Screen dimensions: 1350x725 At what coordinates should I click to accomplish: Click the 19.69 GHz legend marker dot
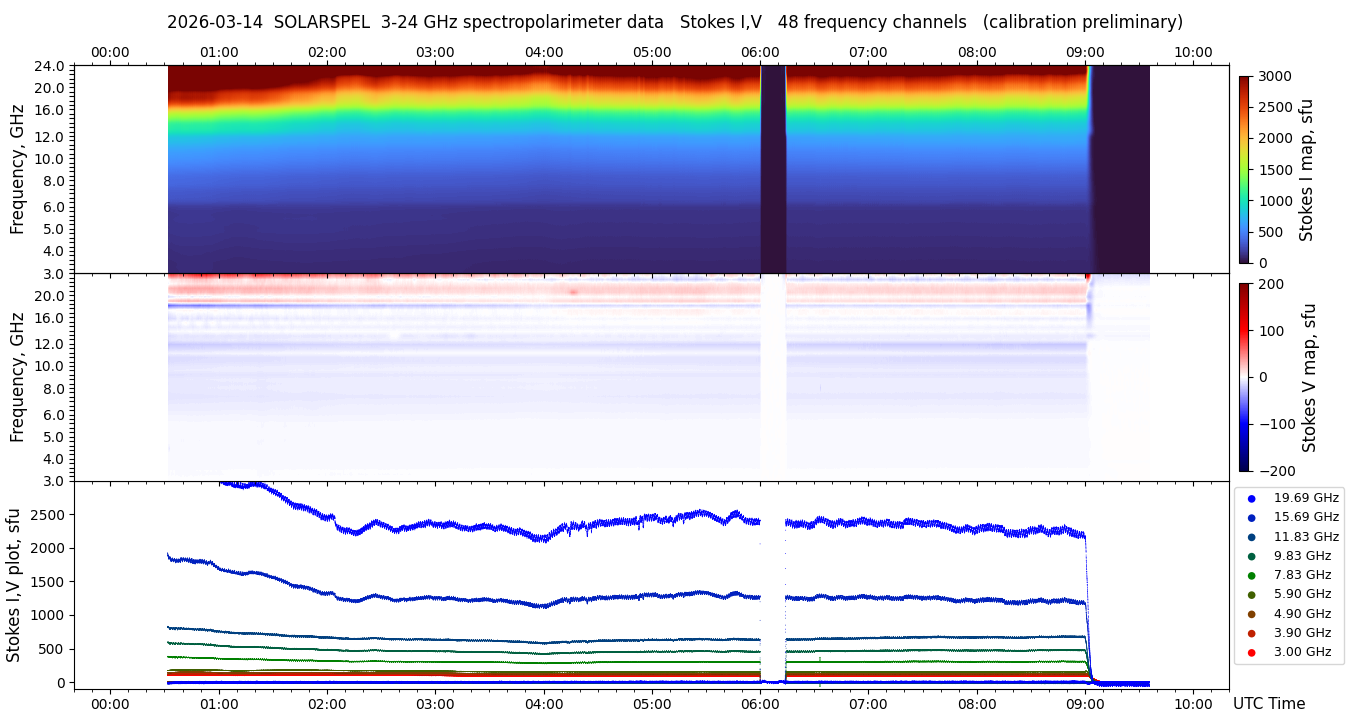point(1251,498)
